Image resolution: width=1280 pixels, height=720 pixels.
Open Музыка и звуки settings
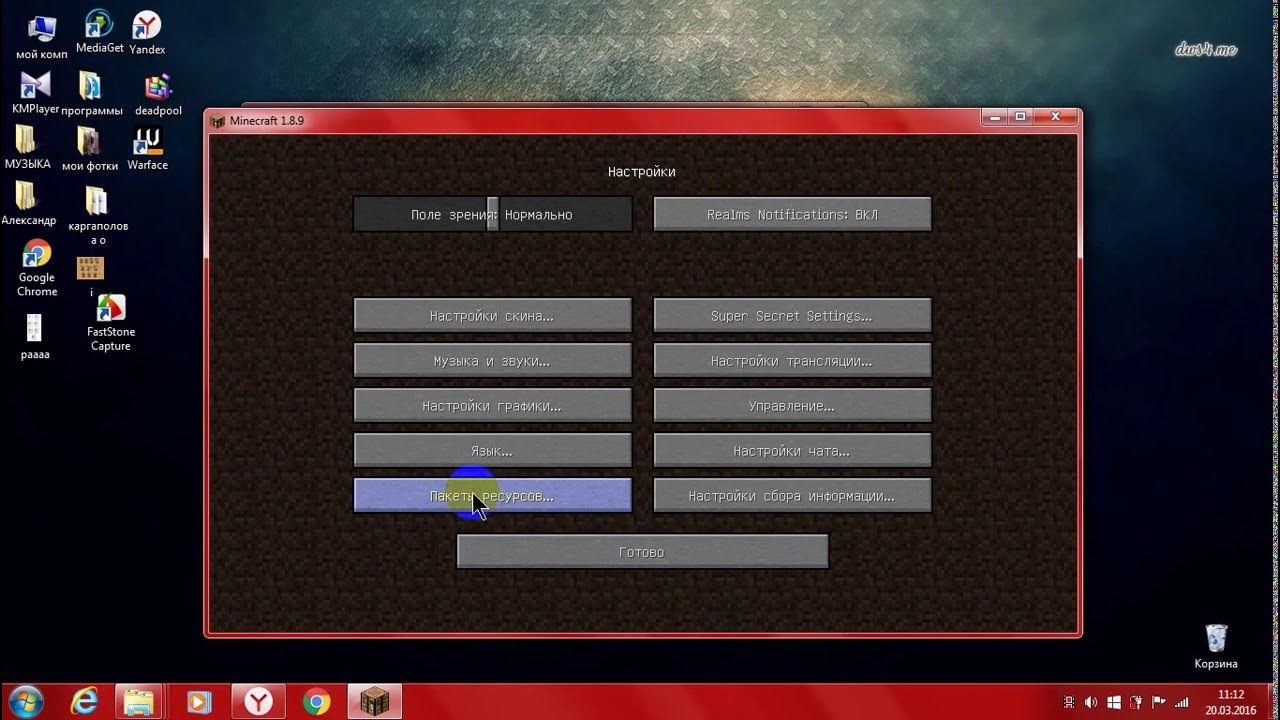point(492,360)
